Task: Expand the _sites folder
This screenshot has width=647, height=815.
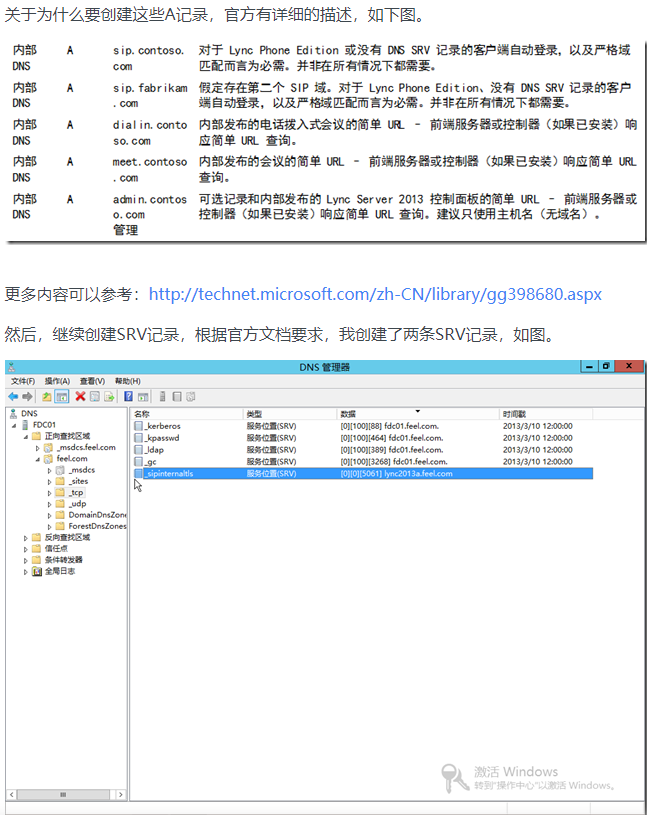Action: click(49, 482)
